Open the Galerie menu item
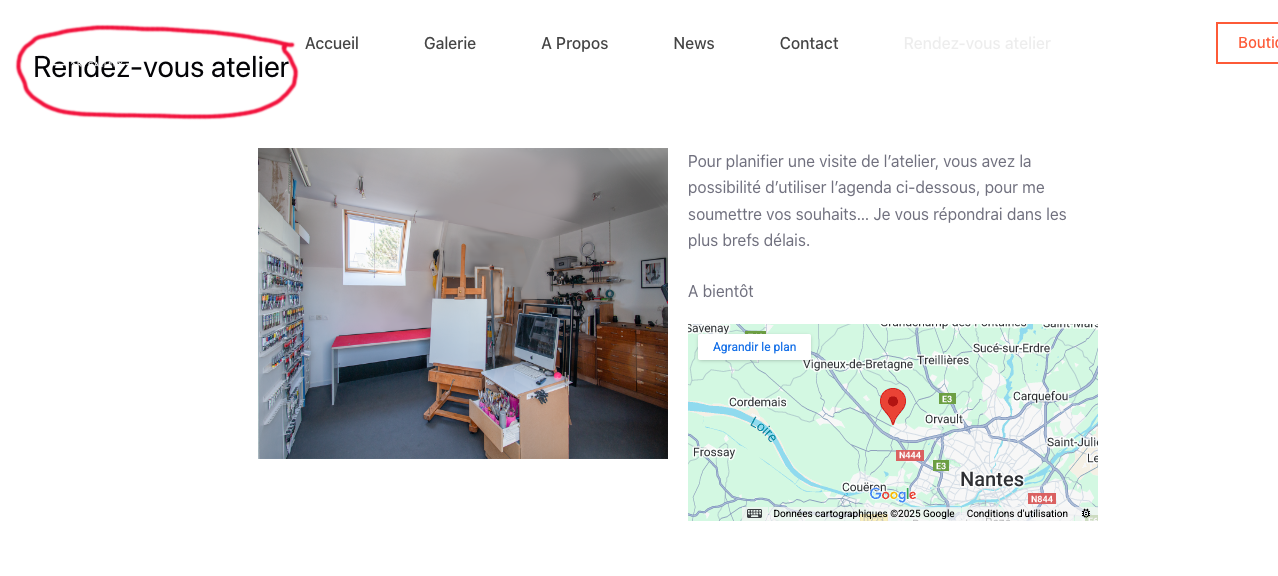Screen dimensions: 1278x576 [450, 44]
